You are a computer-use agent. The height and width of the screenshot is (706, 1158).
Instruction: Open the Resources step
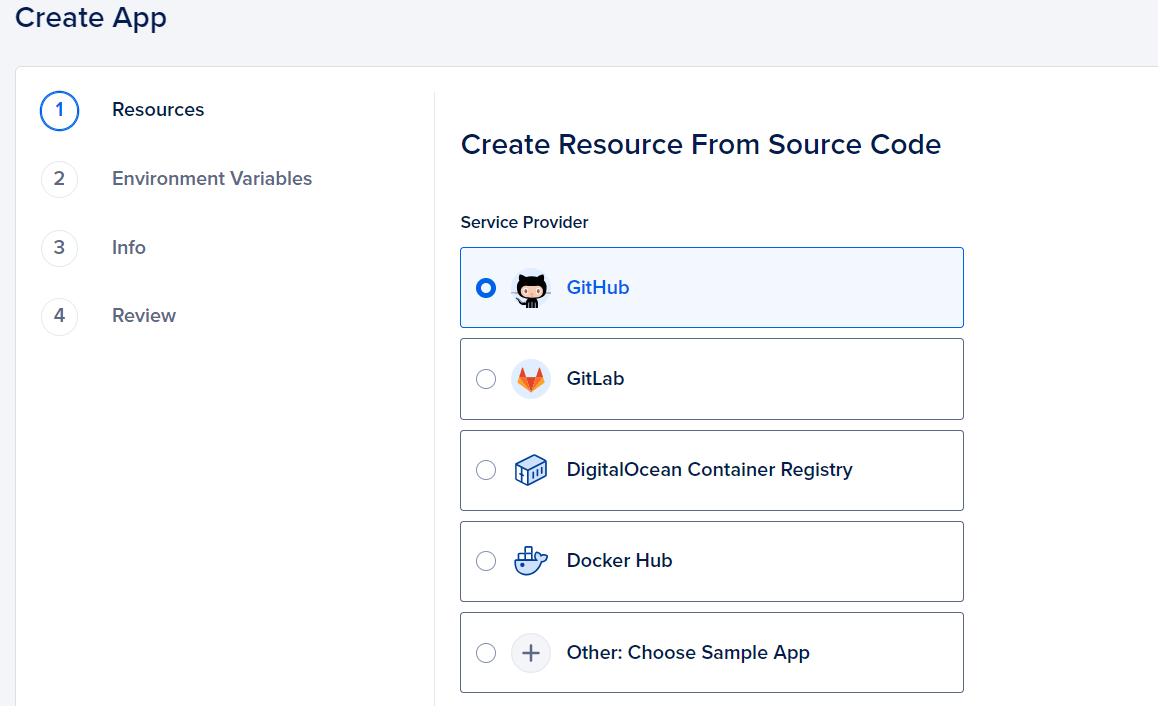click(x=158, y=110)
